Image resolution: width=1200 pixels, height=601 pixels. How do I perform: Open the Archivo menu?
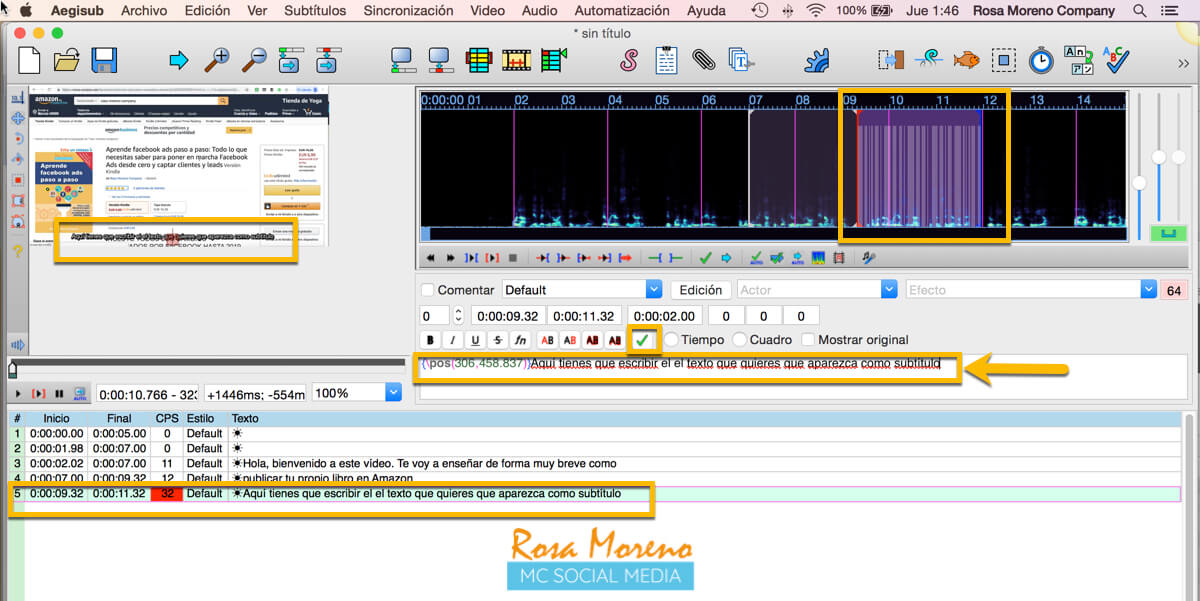tap(144, 11)
